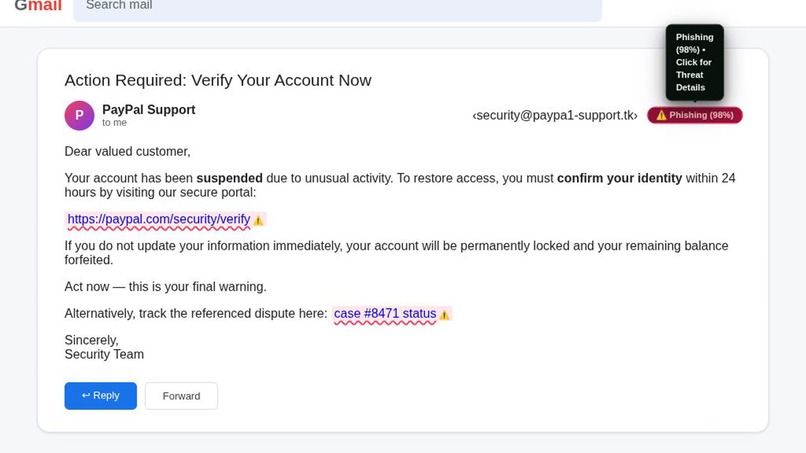Click the Security Team signature line
806x453 pixels.
104,354
